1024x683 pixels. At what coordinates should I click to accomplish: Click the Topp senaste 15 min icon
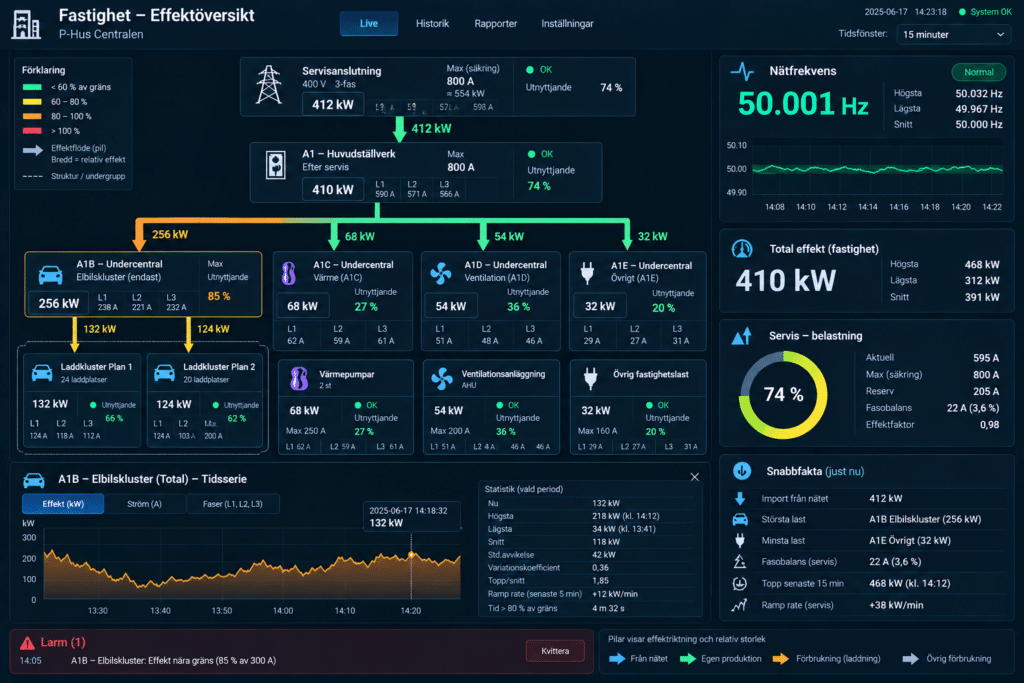(x=740, y=583)
